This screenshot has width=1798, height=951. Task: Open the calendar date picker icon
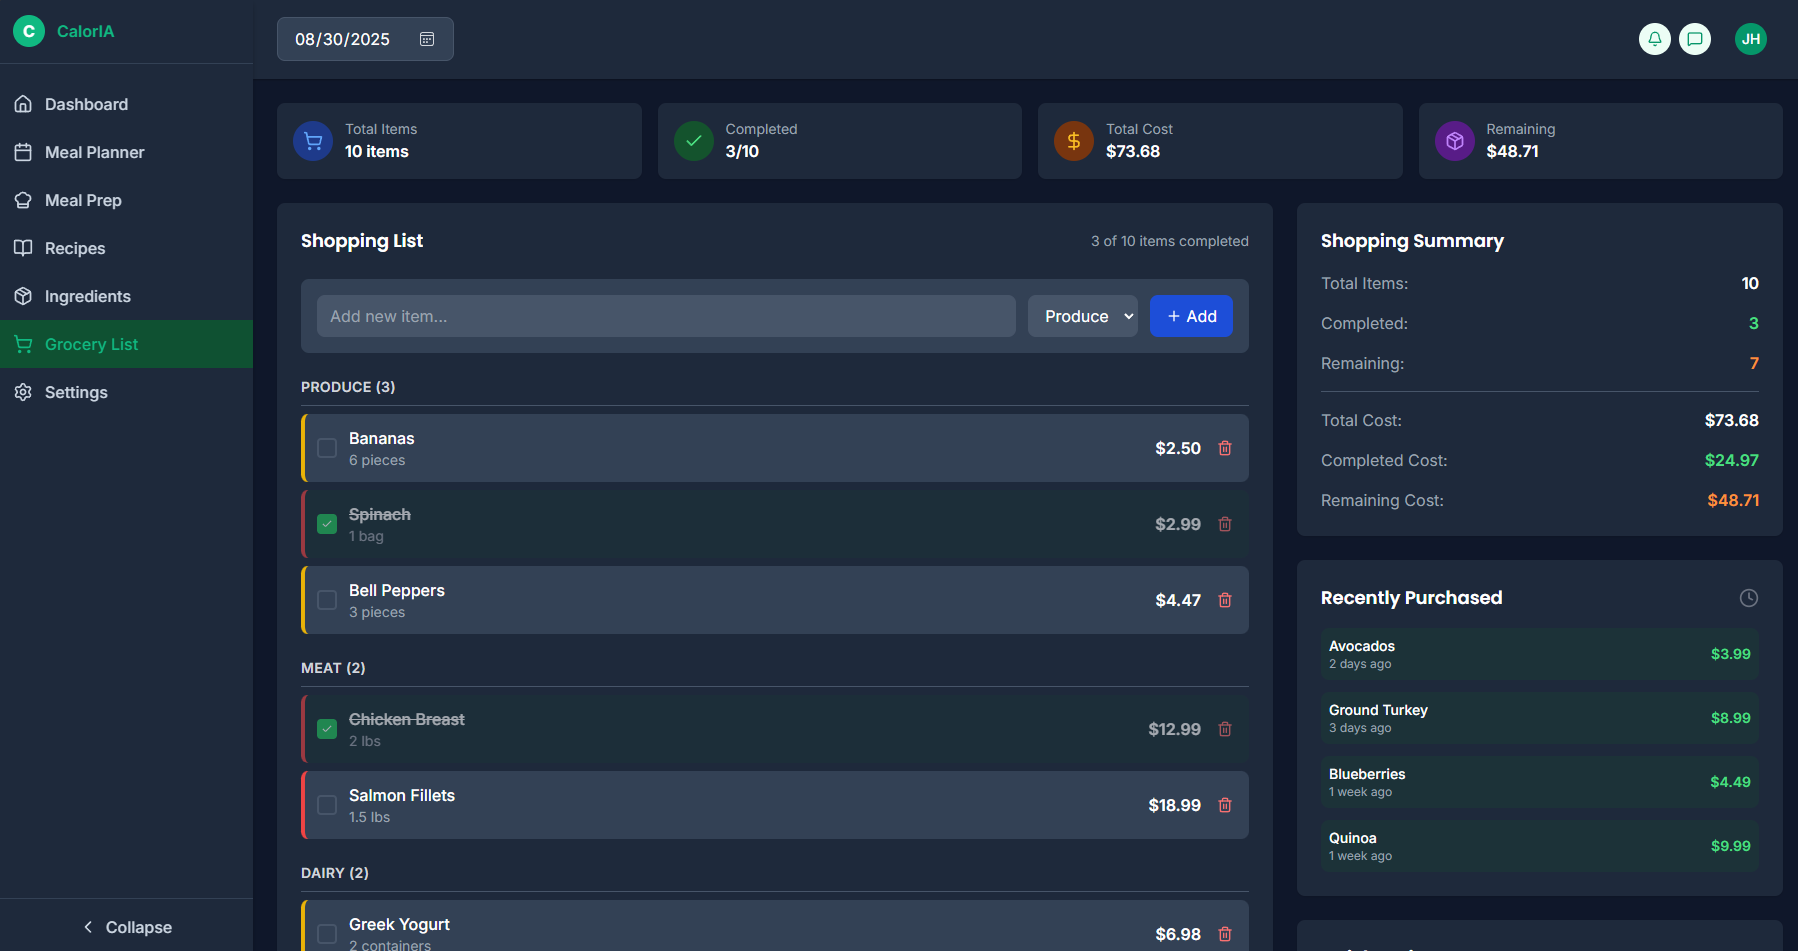click(427, 39)
